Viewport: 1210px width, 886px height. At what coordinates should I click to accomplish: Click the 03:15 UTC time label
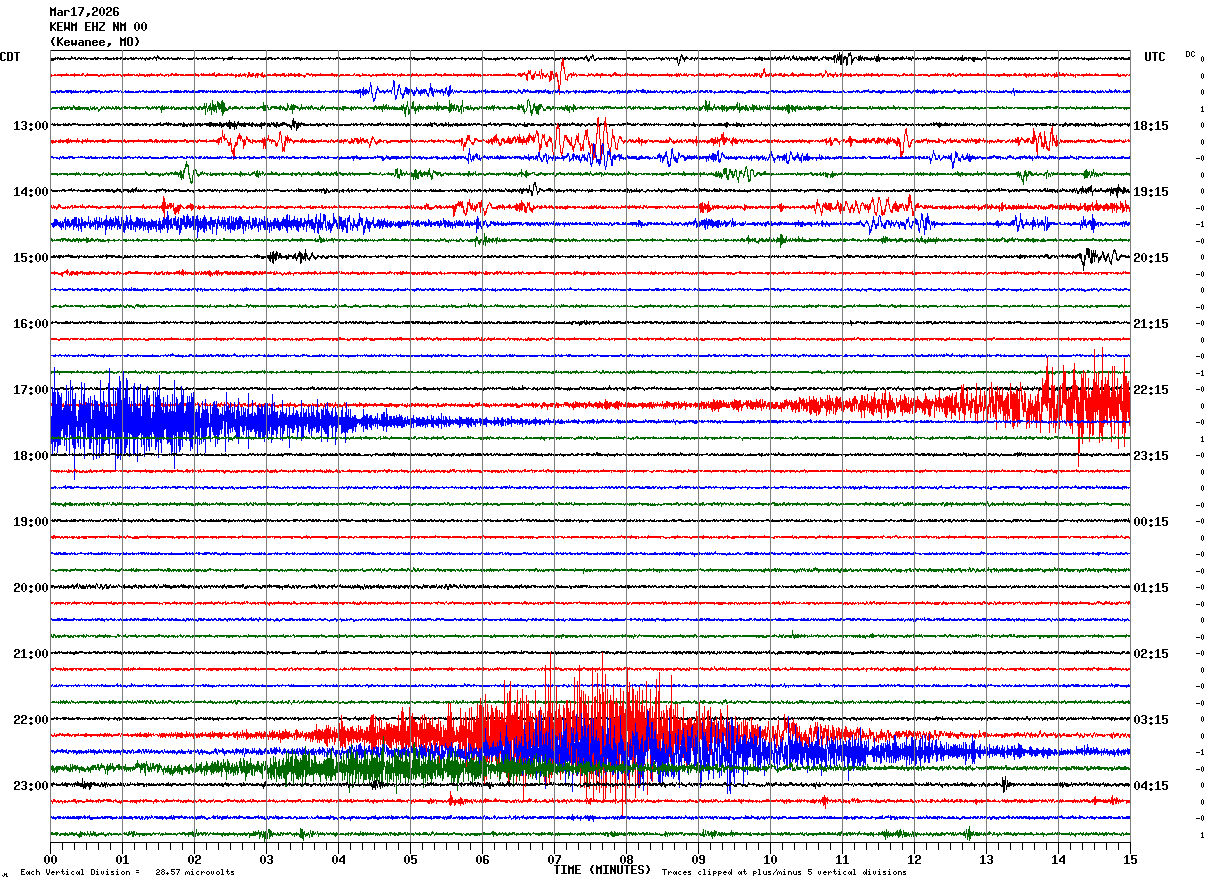[1151, 719]
